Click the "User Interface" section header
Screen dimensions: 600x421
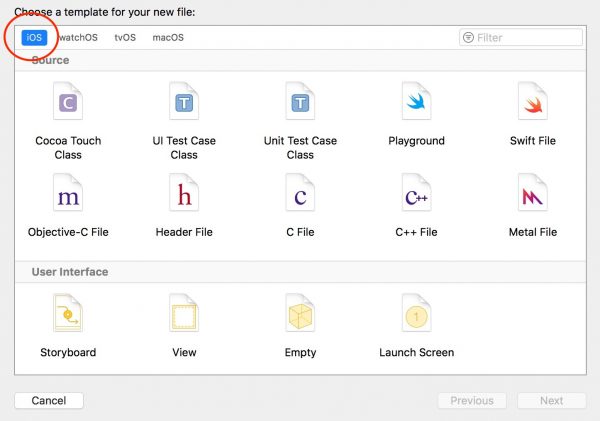70,272
